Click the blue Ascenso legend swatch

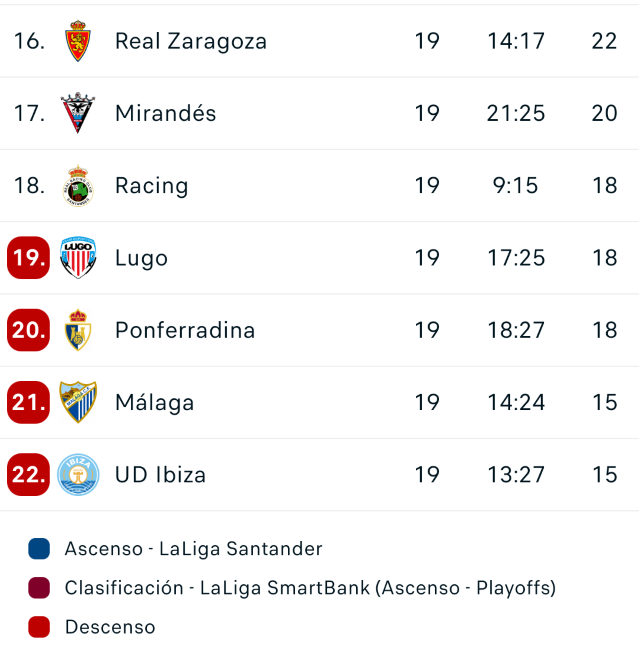point(39,549)
